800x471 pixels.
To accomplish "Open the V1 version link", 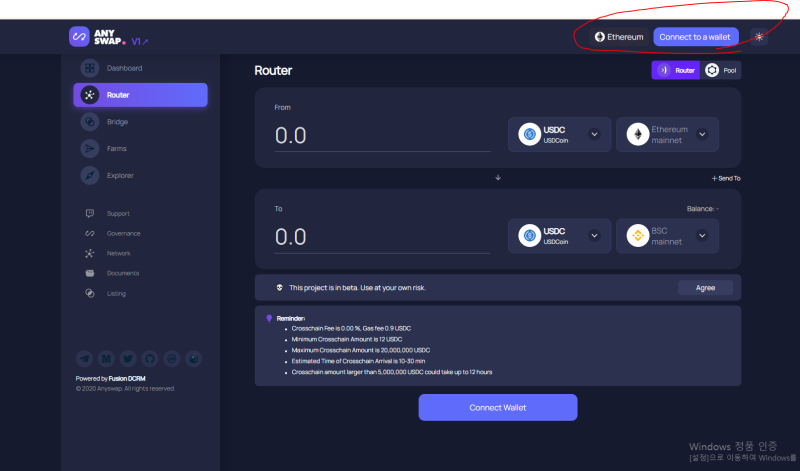I will 139,42.
